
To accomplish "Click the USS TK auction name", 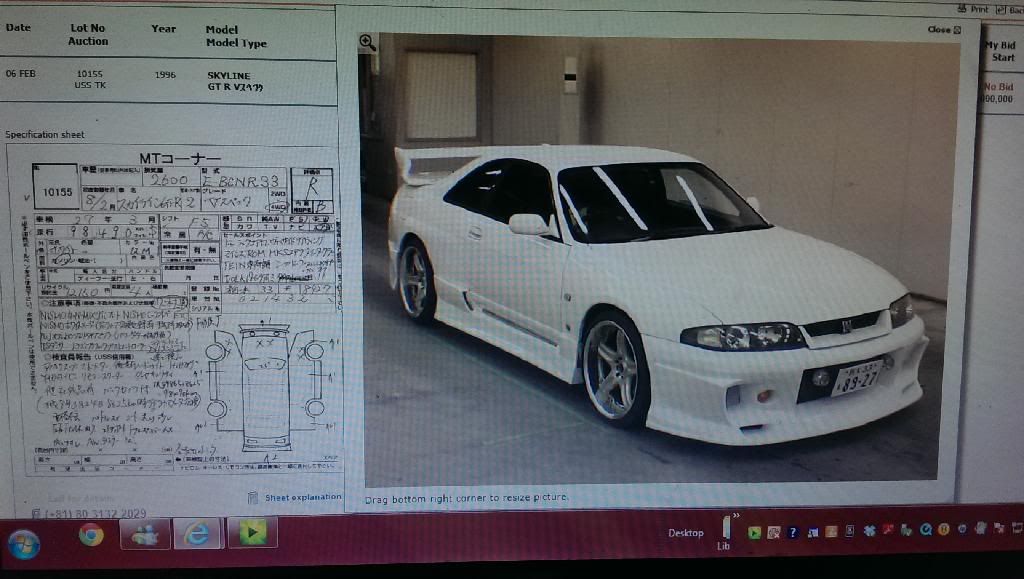I will pyautogui.click(x=90, y=86).
